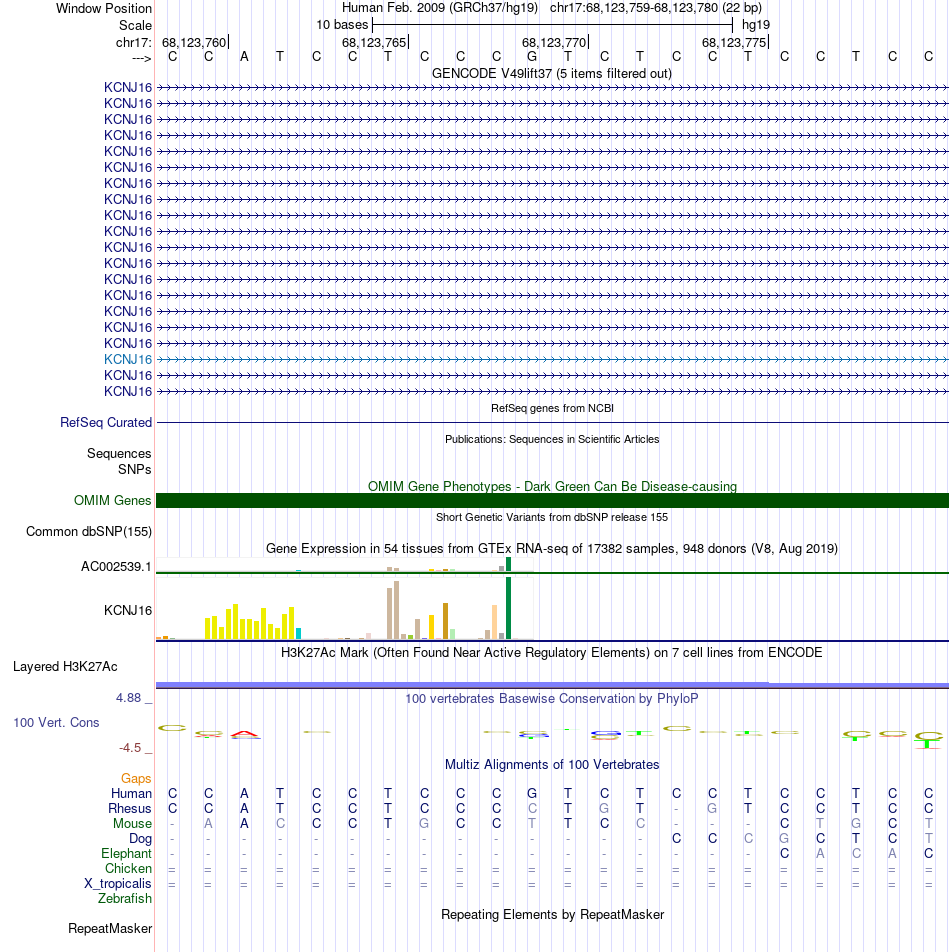This screenshot has height=952, width=950.
Task: Open GENCODE V49lift37 track title
Action: (552, 73)
